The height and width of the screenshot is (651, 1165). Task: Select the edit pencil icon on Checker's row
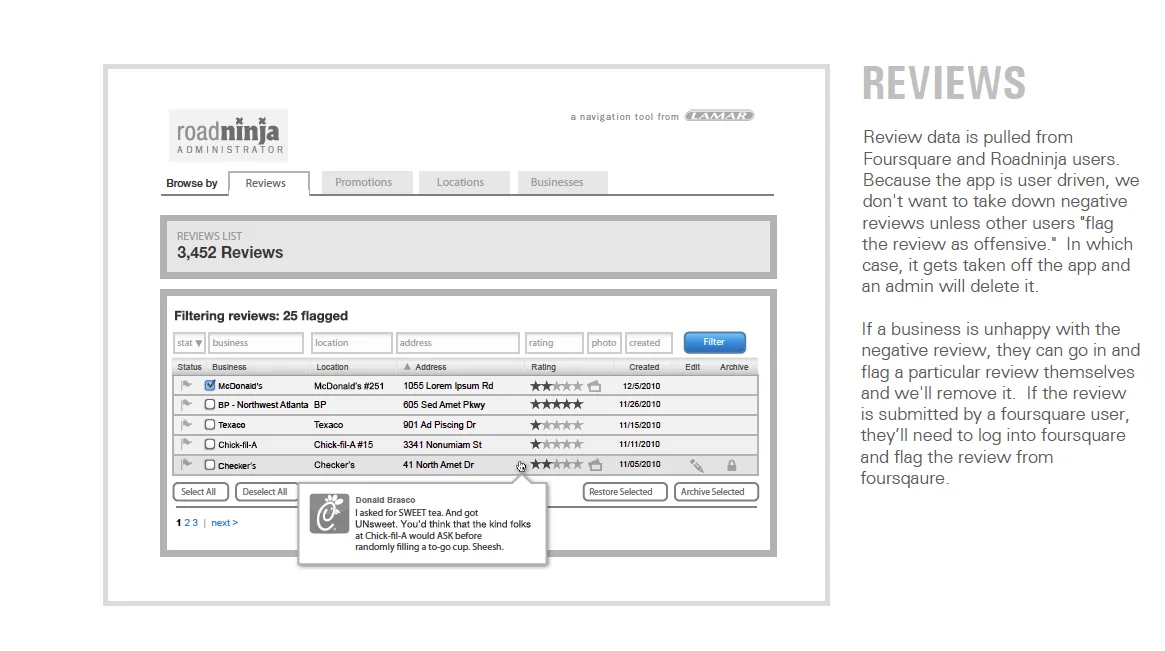(698, 465)
